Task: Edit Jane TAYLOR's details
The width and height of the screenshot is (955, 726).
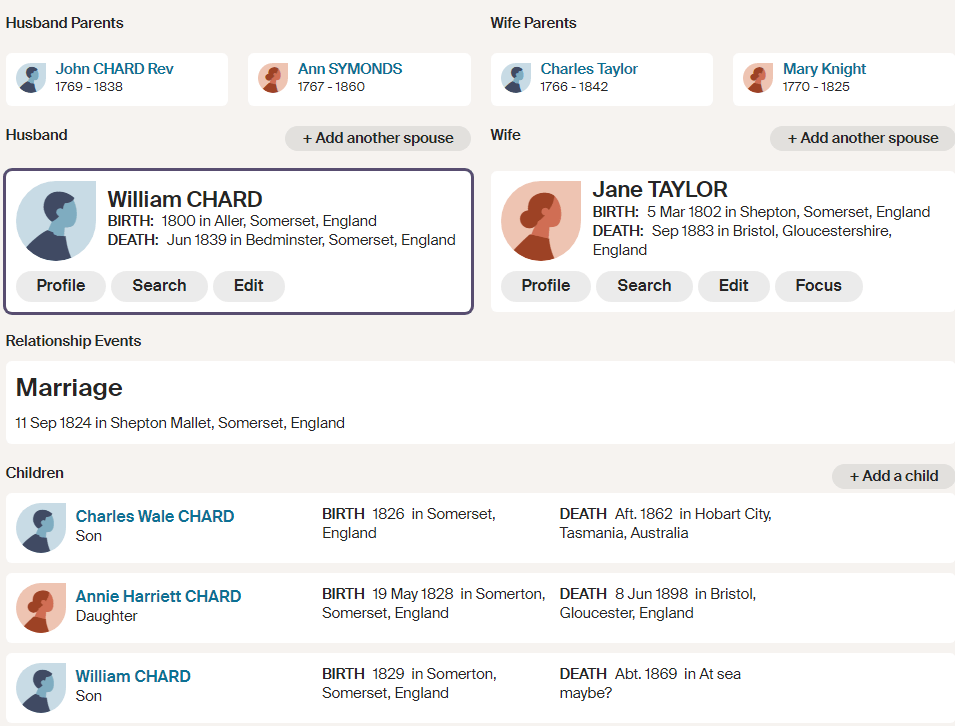Action: pos(733,286)
